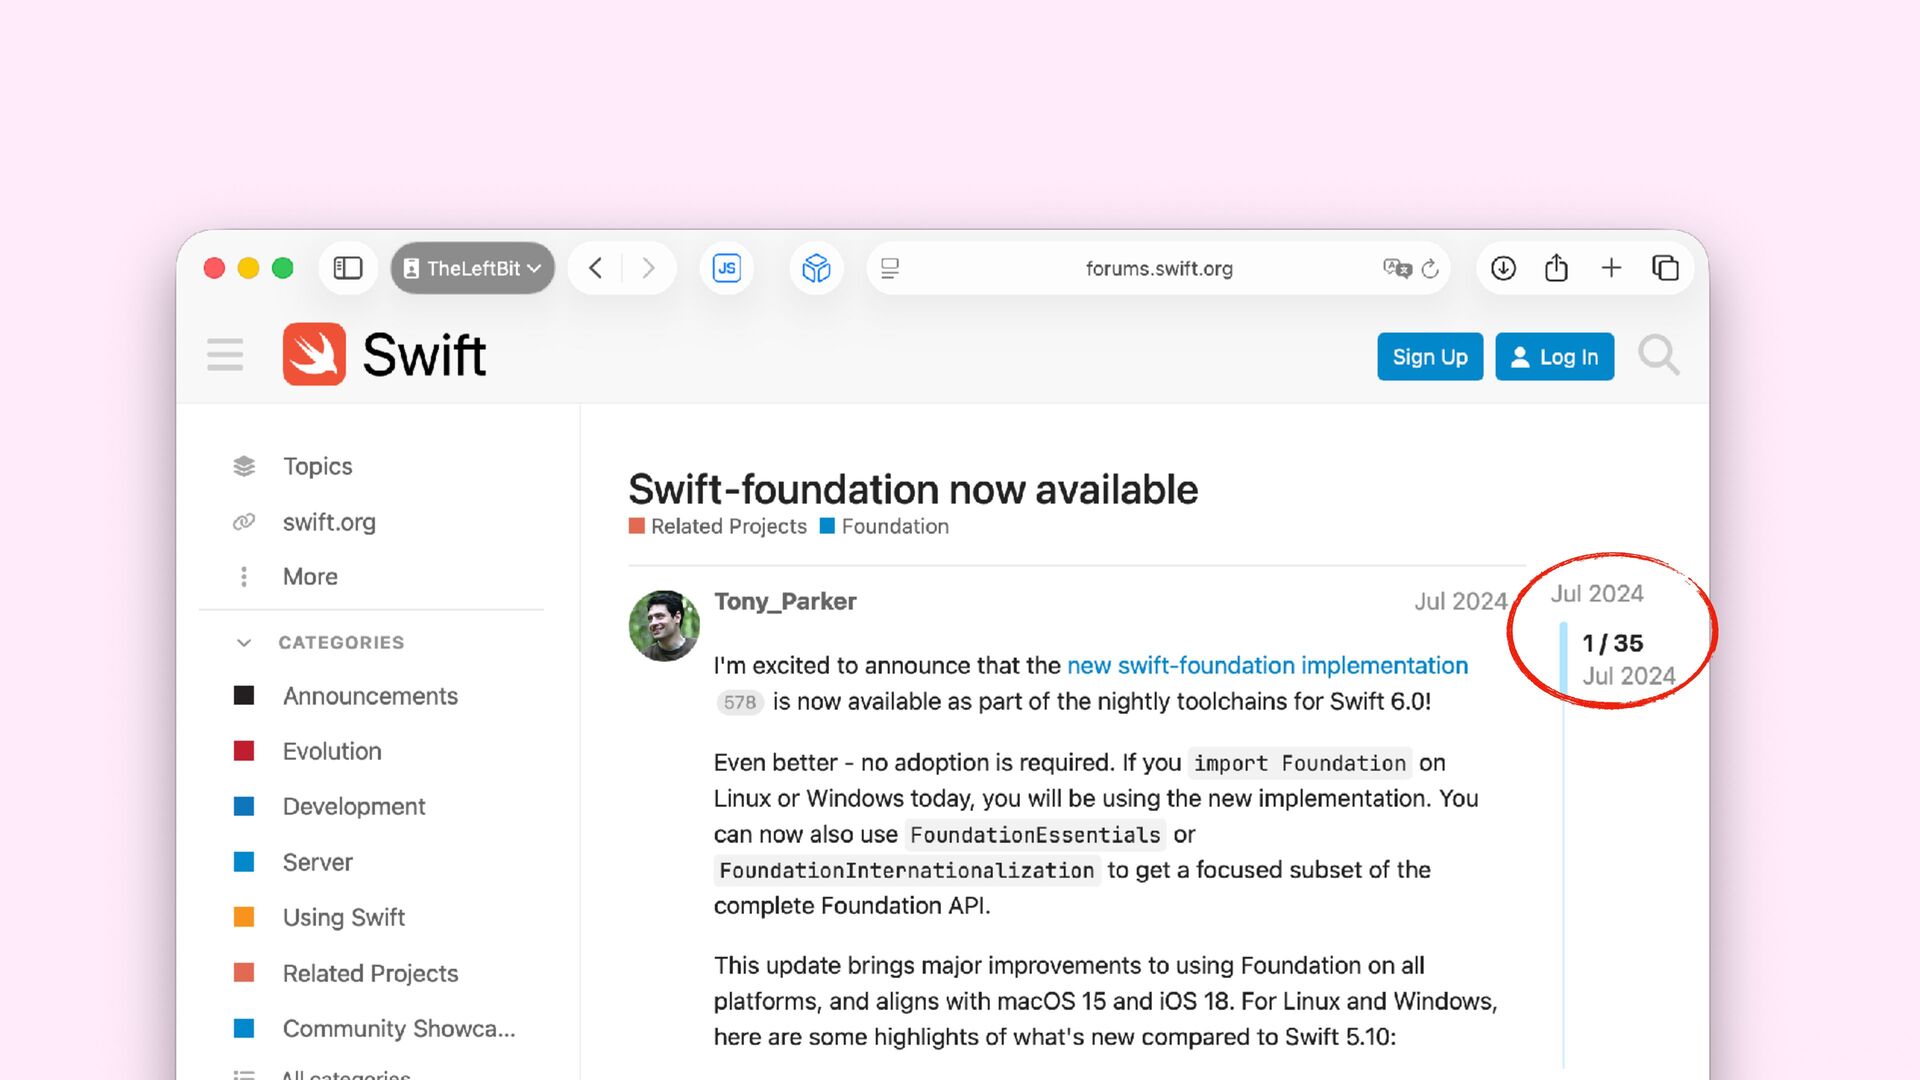This screenshot has height=1080, width=1920.
Task: Click the translate page icon
Action: 1396,268
